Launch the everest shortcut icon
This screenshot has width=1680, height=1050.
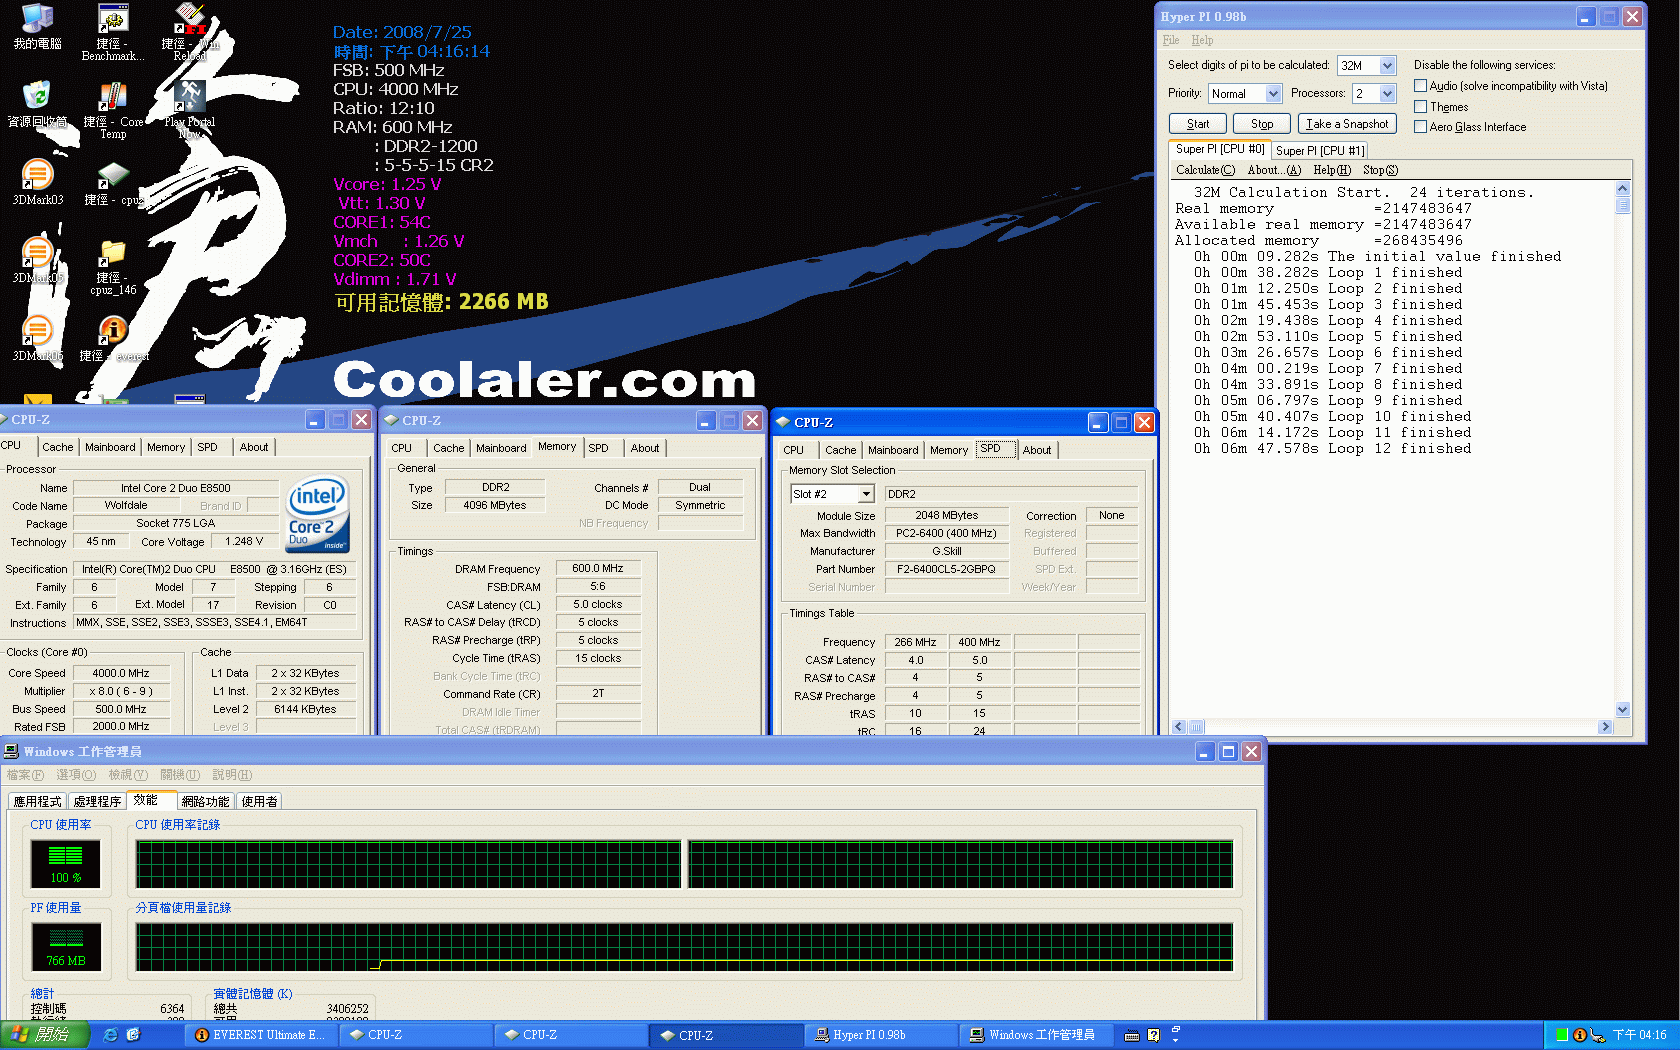(113, 338)
